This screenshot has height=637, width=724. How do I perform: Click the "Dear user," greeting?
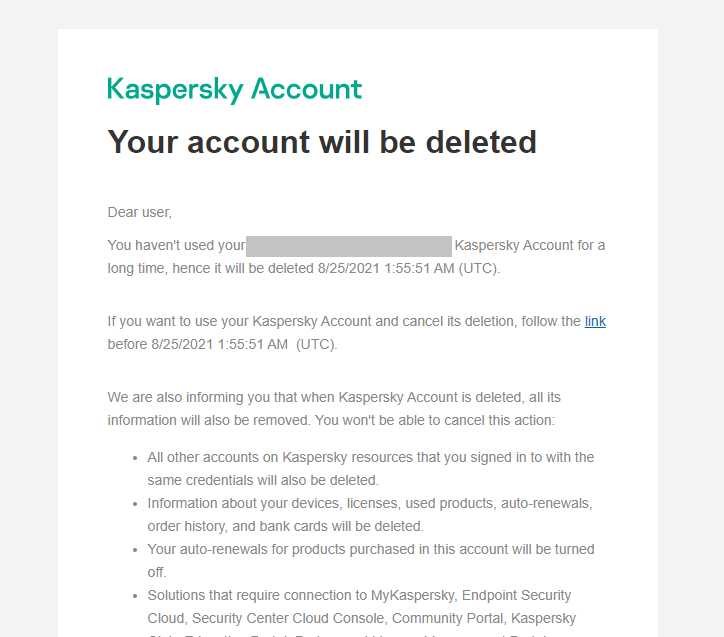[x=139, y=212]
